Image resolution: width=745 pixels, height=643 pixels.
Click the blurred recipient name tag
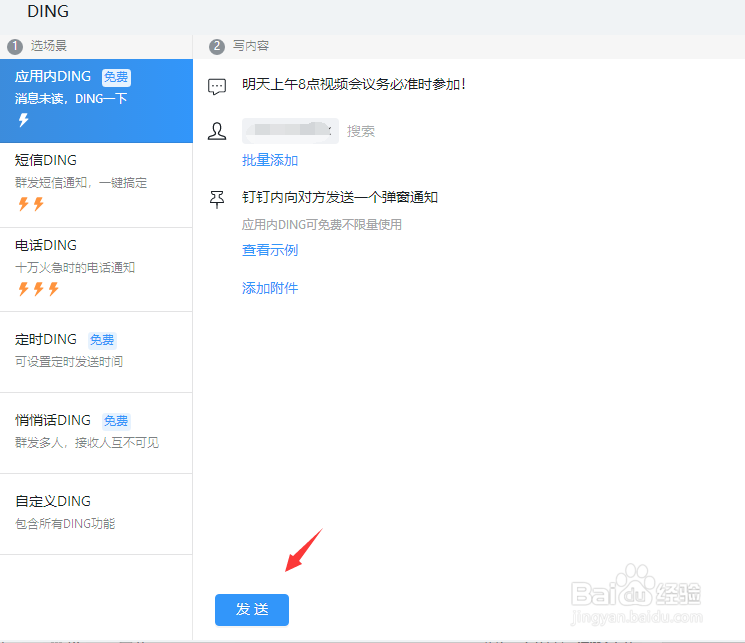290,131
